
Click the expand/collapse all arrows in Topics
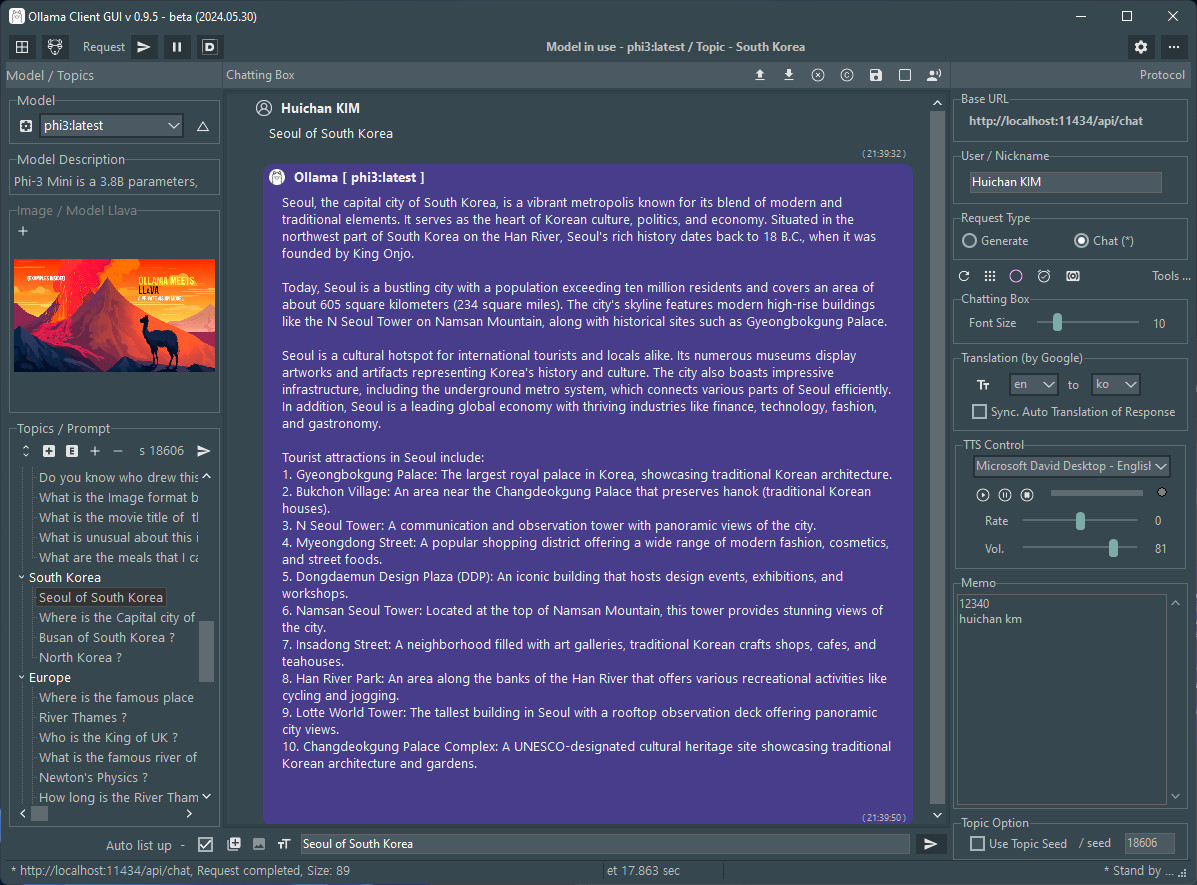[26, 451]
